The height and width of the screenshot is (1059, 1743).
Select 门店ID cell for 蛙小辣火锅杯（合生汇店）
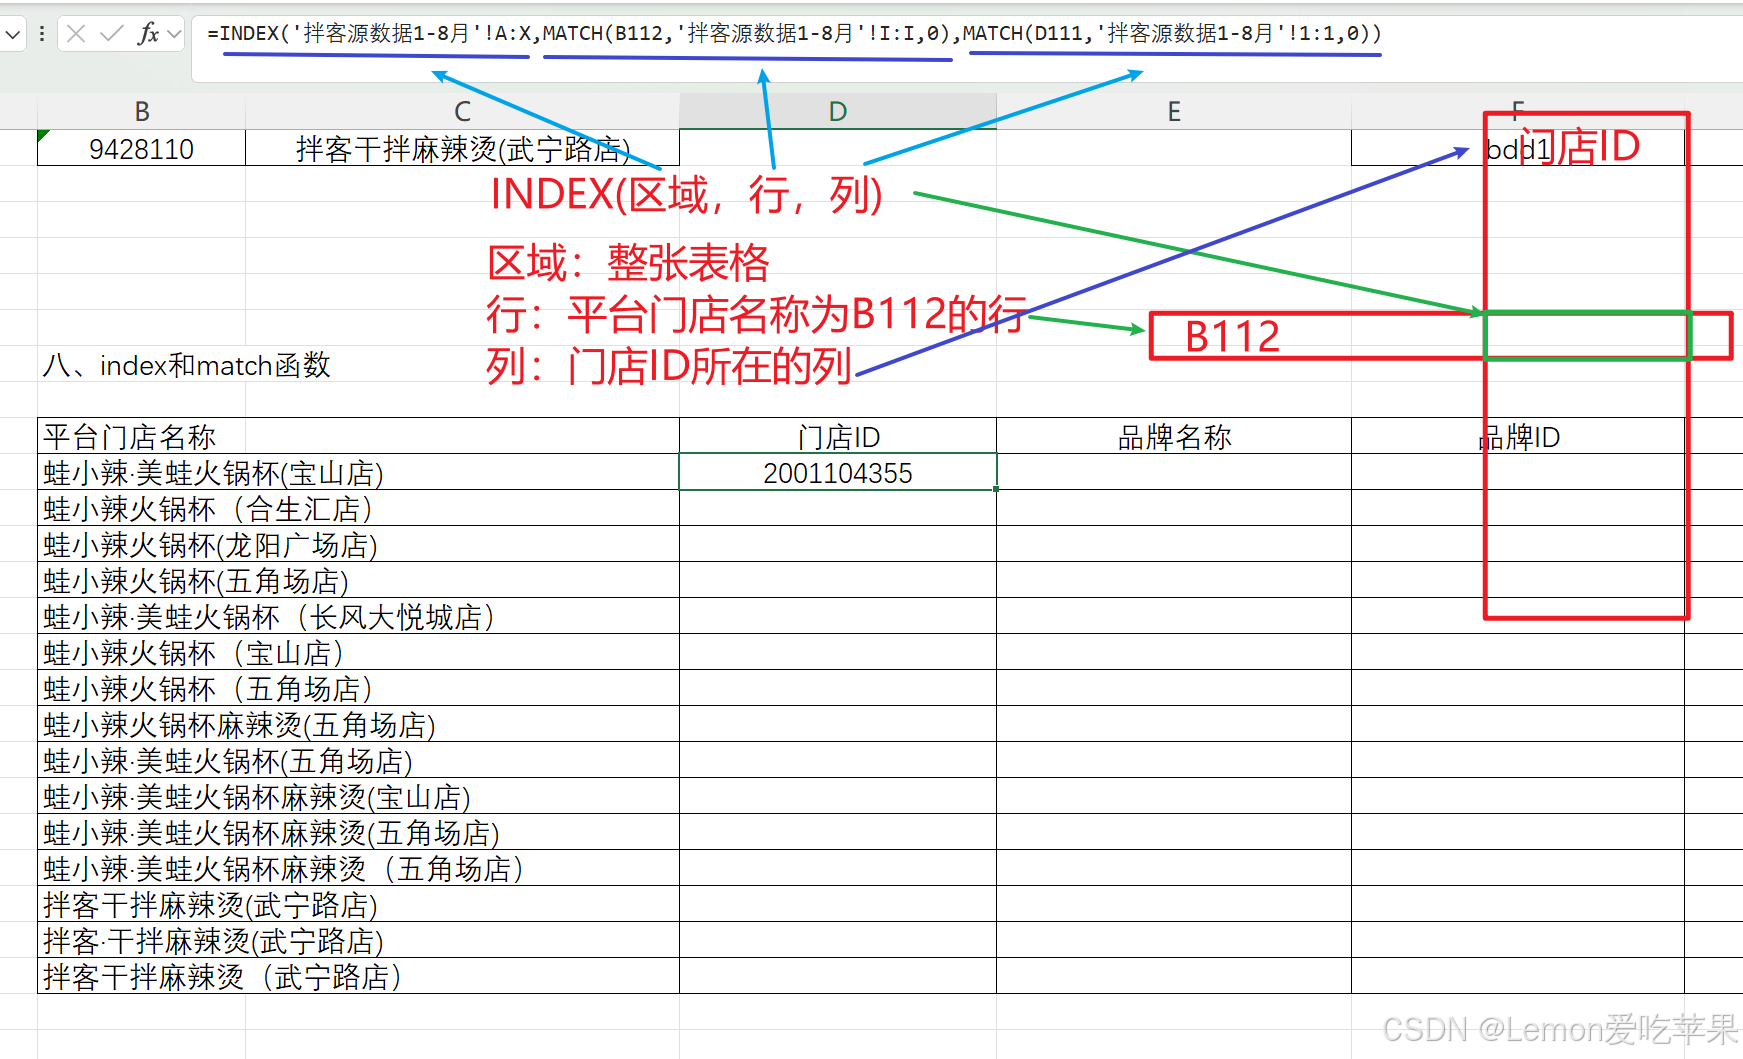[838, 508]
